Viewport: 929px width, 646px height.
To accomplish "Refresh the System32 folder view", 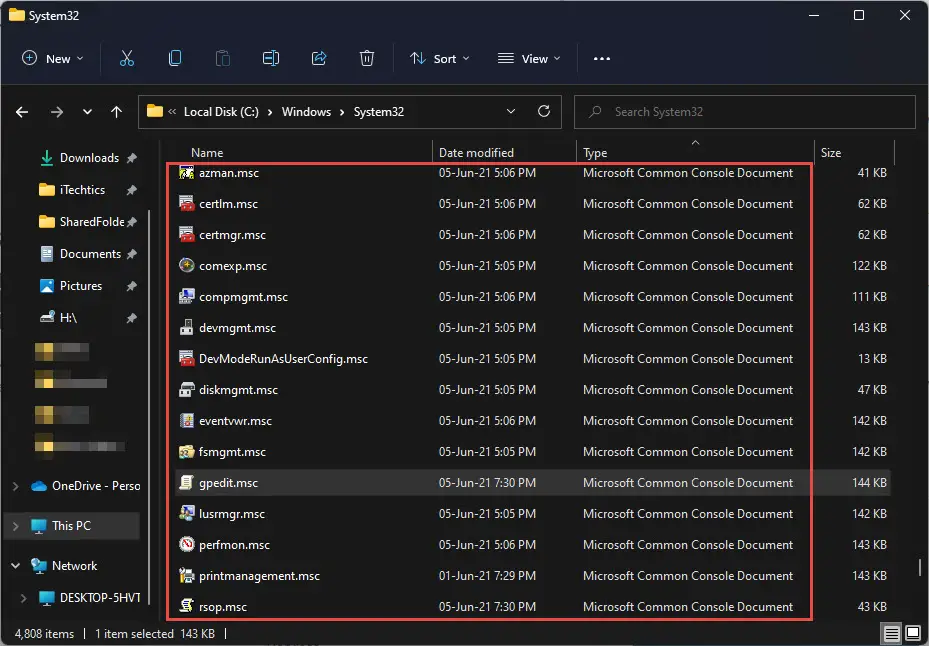I will pyautogui.click(x=544, y=111).
